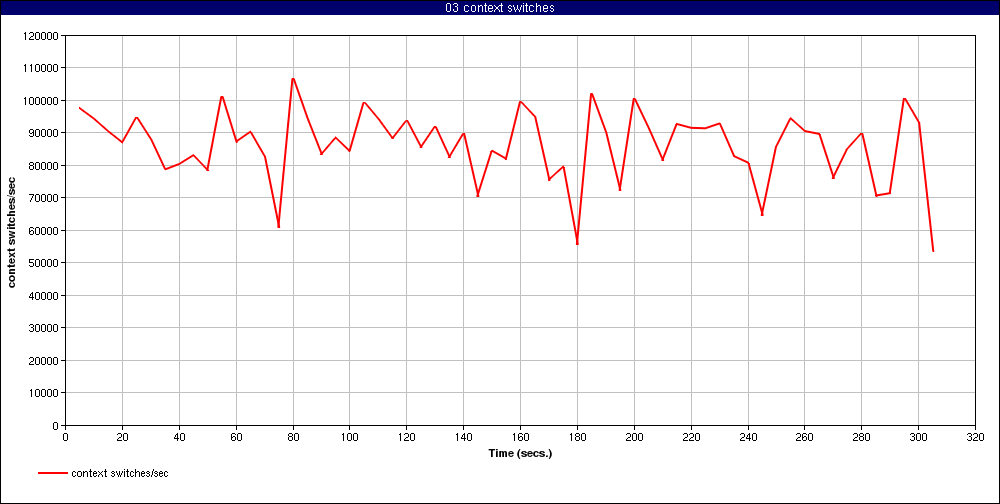Click the lowest dip at 180 seconds
The image size is (1000, 504).
click(577, 244)
